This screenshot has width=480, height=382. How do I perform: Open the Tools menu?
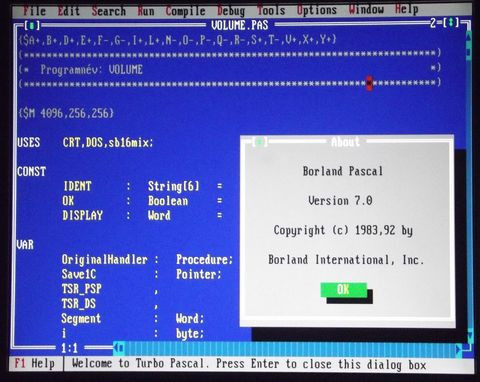(x=271, y=10)
